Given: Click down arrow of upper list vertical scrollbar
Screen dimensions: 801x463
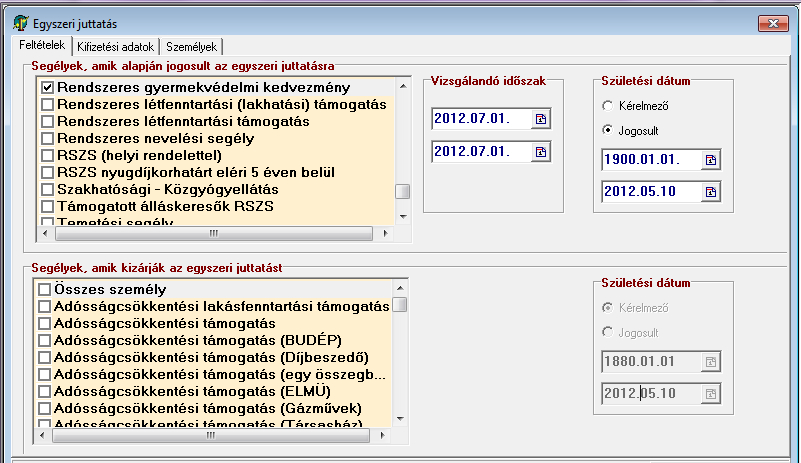Looking at the screenshot, I should 403,217.
